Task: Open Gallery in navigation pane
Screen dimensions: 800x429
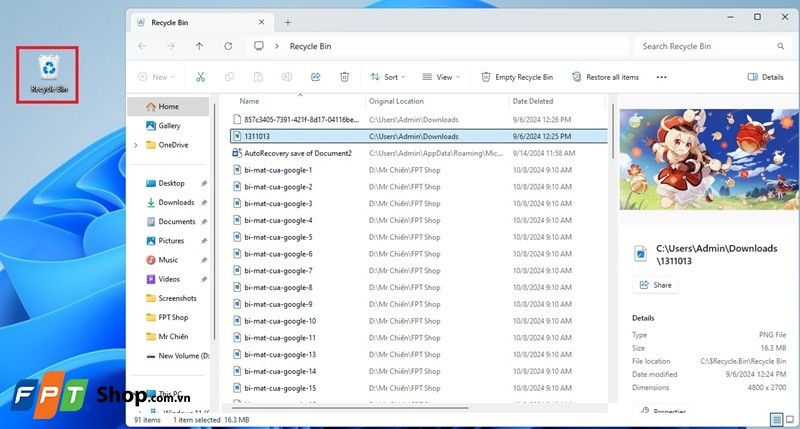Action: (x=168, y=125)
